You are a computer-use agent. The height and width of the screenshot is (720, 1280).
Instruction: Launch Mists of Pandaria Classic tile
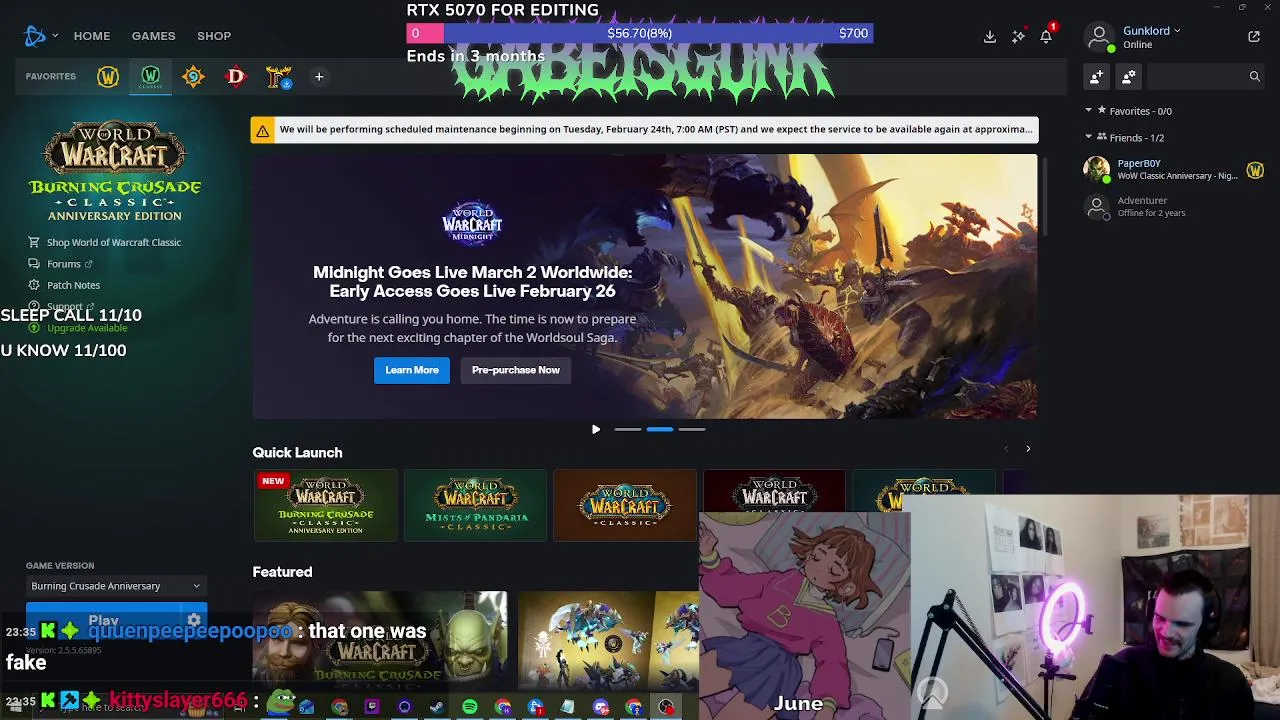coord(476,506)
